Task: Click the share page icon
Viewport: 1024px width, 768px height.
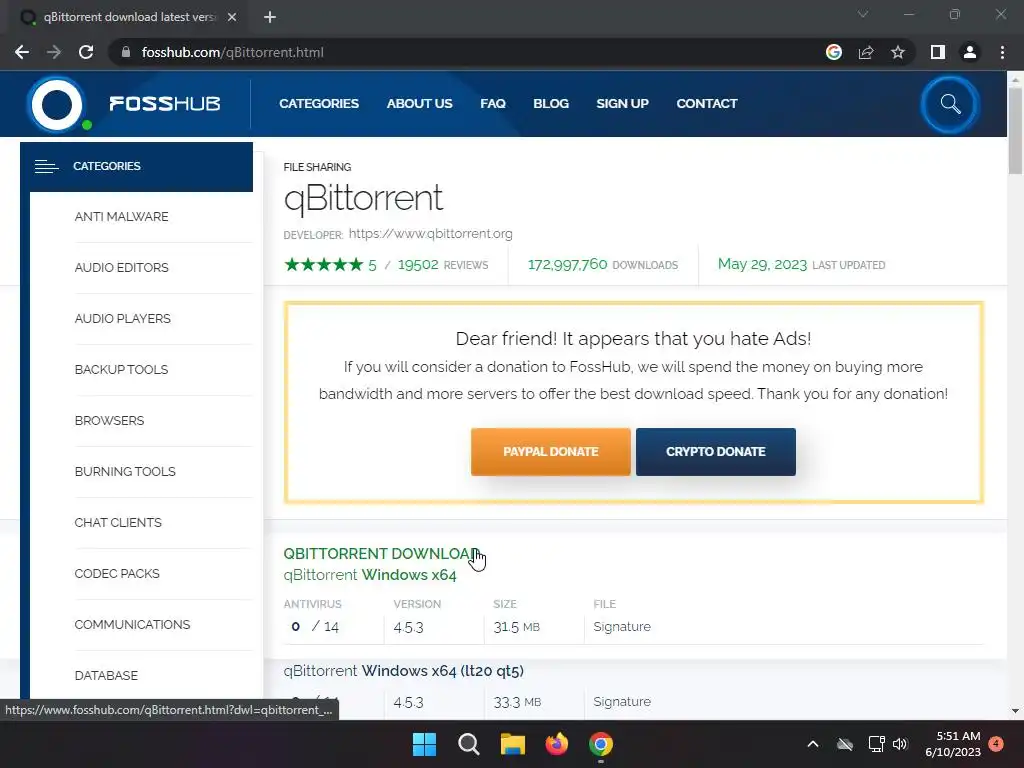Action: (866, 52)
